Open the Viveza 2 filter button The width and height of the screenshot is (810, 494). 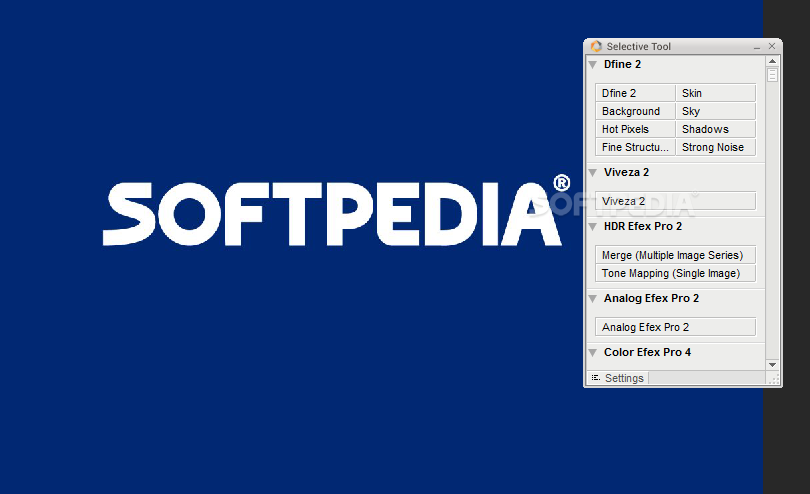click(676, 201)
